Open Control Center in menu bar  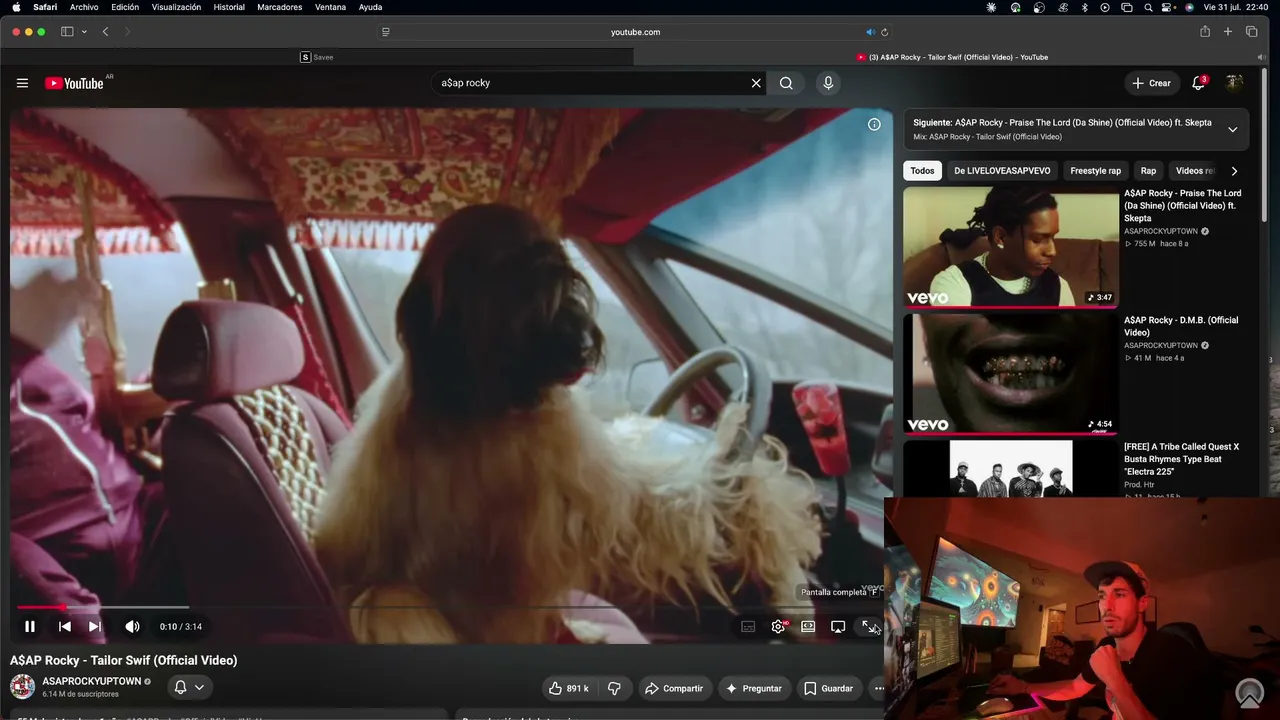point(1168,7)
